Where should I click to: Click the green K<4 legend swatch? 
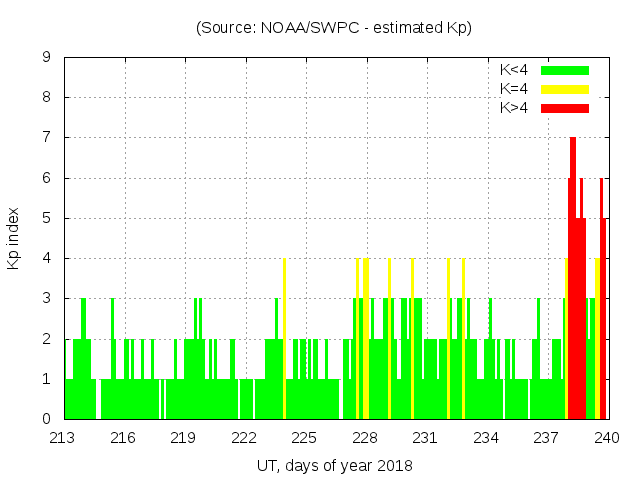pos(565,70)
